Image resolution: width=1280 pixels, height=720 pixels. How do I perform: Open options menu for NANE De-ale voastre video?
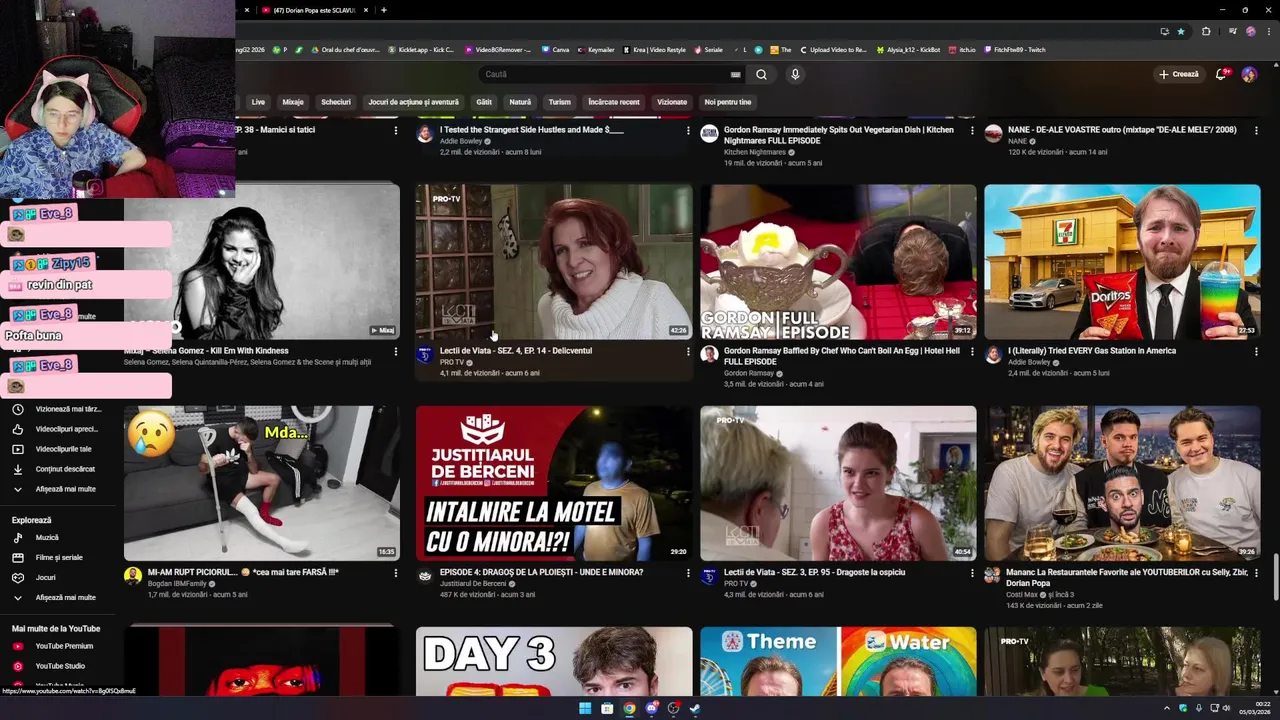click(x=1256, y=130)
